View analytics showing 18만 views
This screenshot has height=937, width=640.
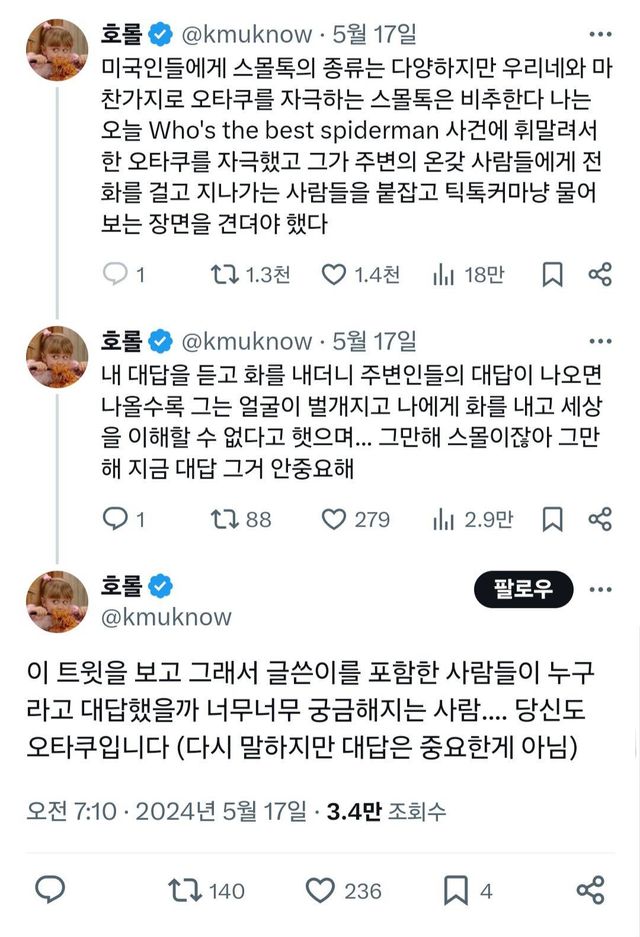[x=444, y=275]
